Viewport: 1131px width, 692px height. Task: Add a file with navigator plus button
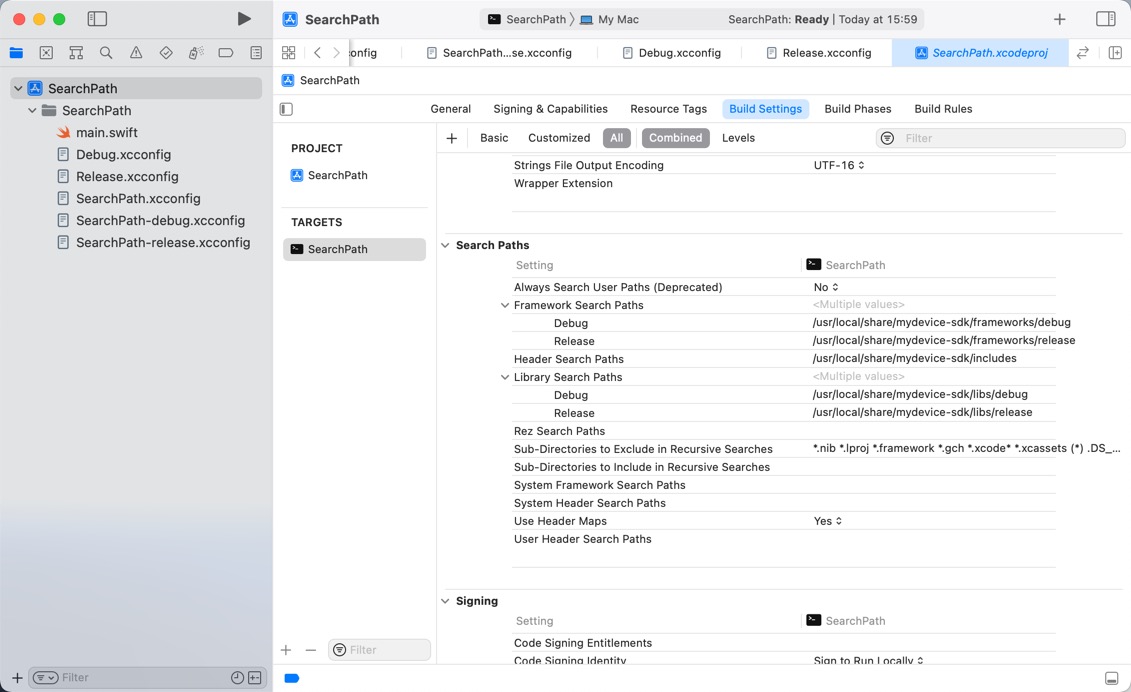point(17,678)
